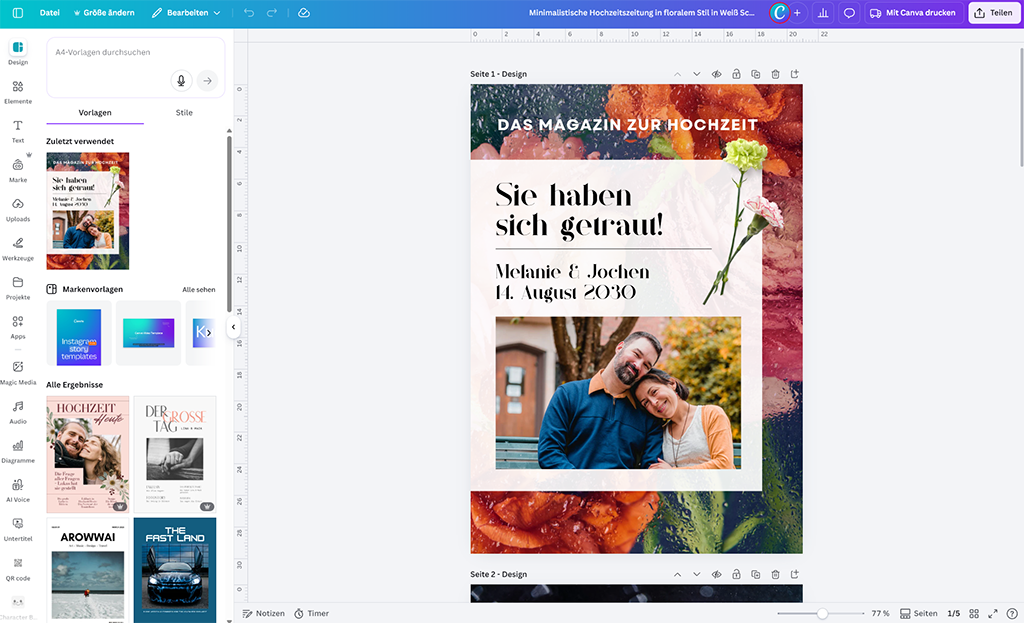Move Seite 1 down with chevron
The height and width of the screenshot is (623, 1024).
697,74
